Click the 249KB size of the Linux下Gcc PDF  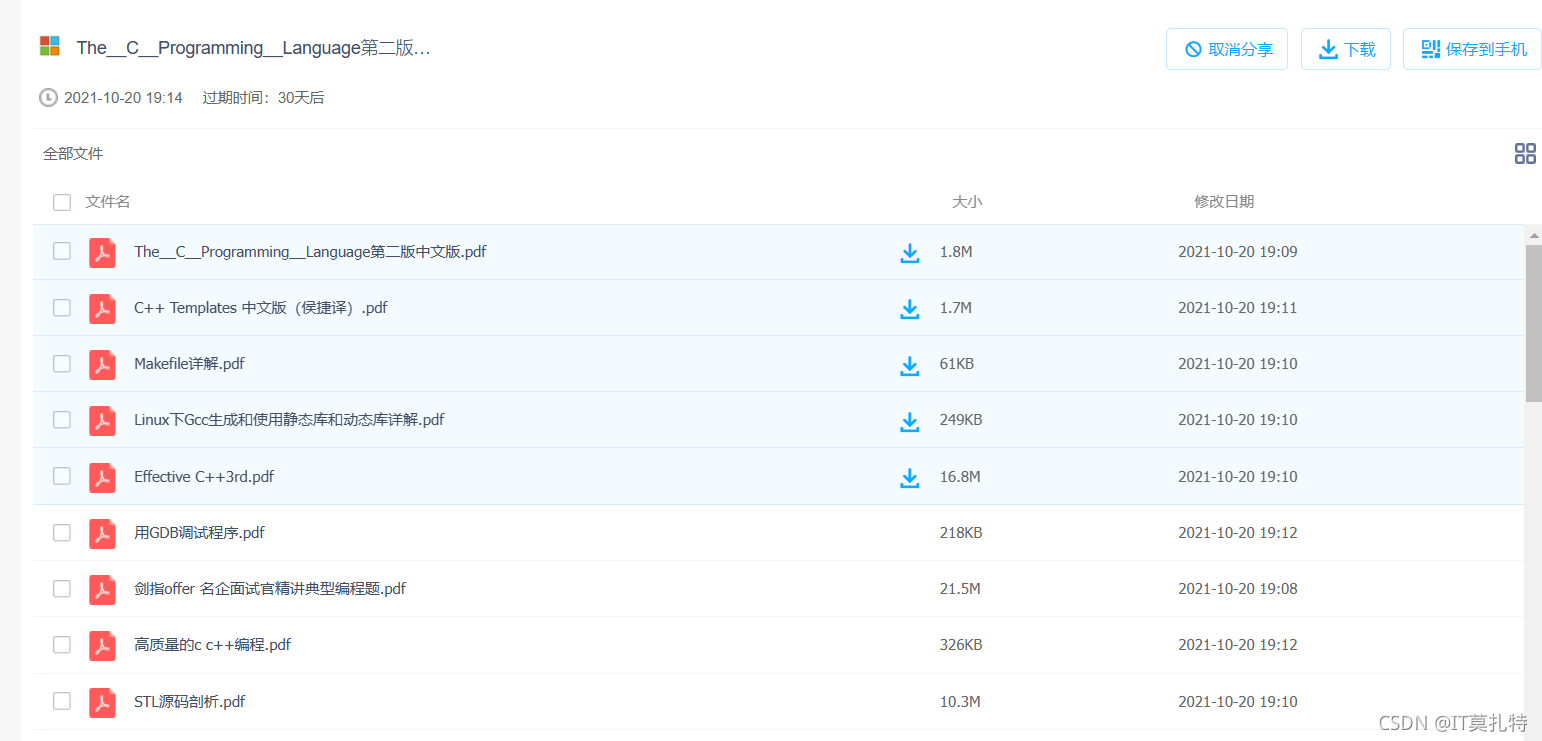click(x=961, y=420)
